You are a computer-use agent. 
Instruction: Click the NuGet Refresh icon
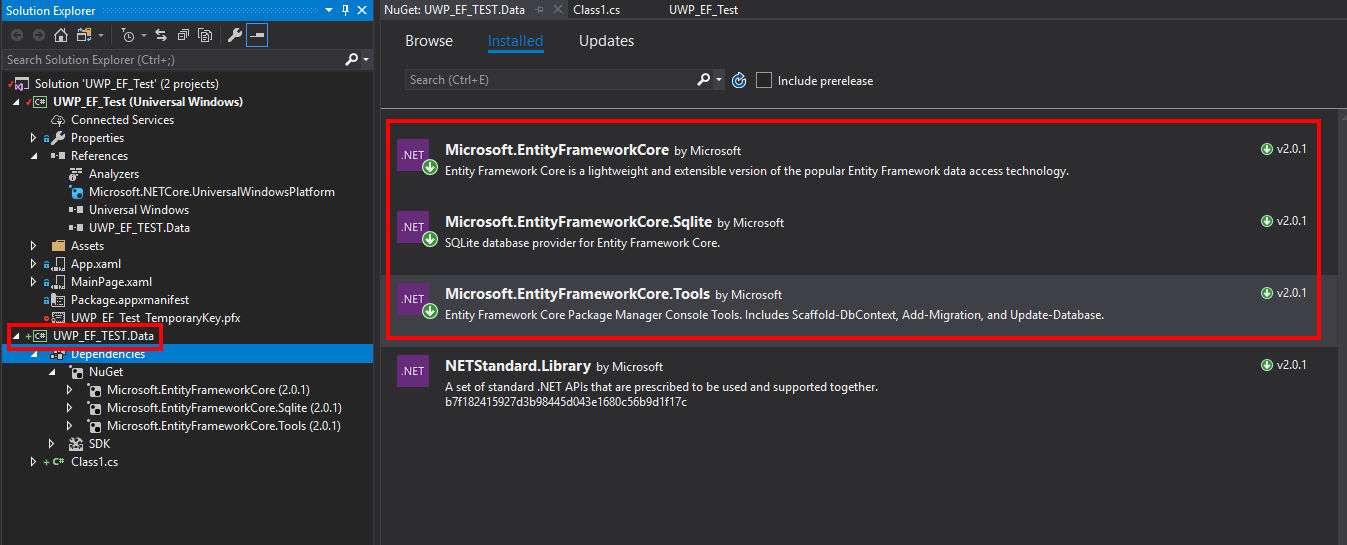pos(739,80)
